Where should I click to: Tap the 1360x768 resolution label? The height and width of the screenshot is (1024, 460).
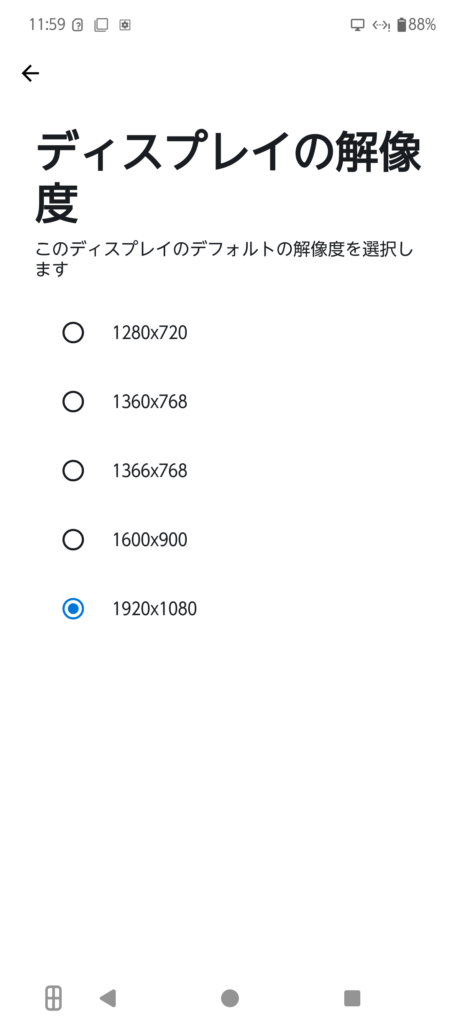(x=150, y=402)
